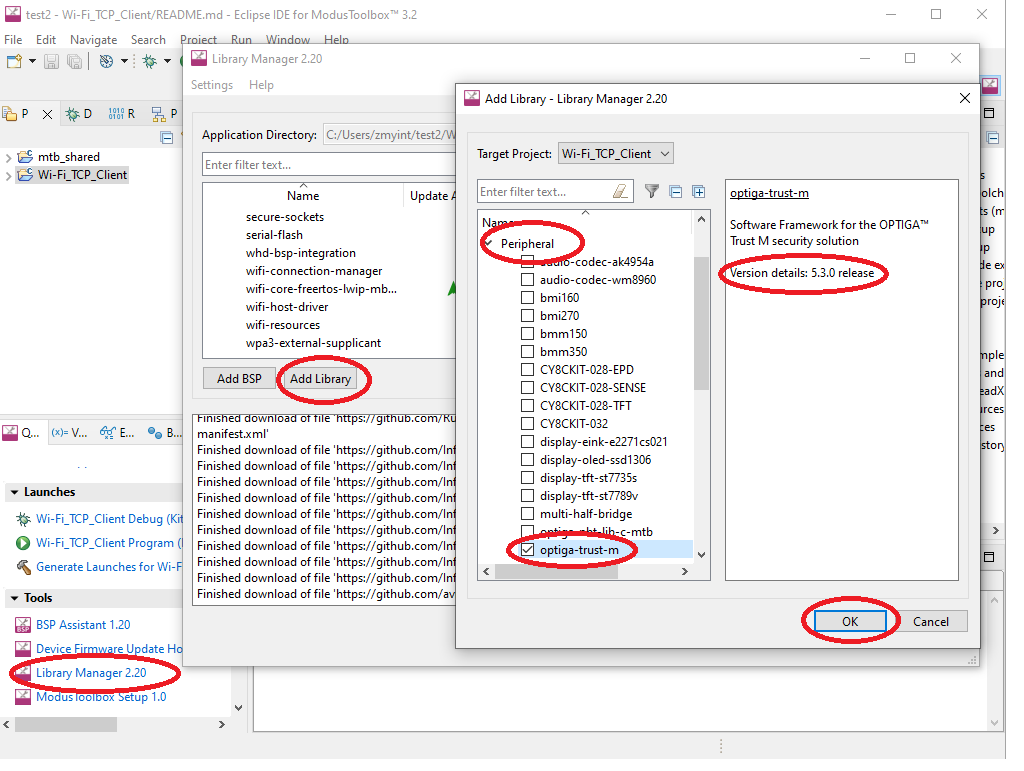The height and width of the screenshot is (771, 1024).
Task: Click the expand all tree icon
Action: pos(699,192)
